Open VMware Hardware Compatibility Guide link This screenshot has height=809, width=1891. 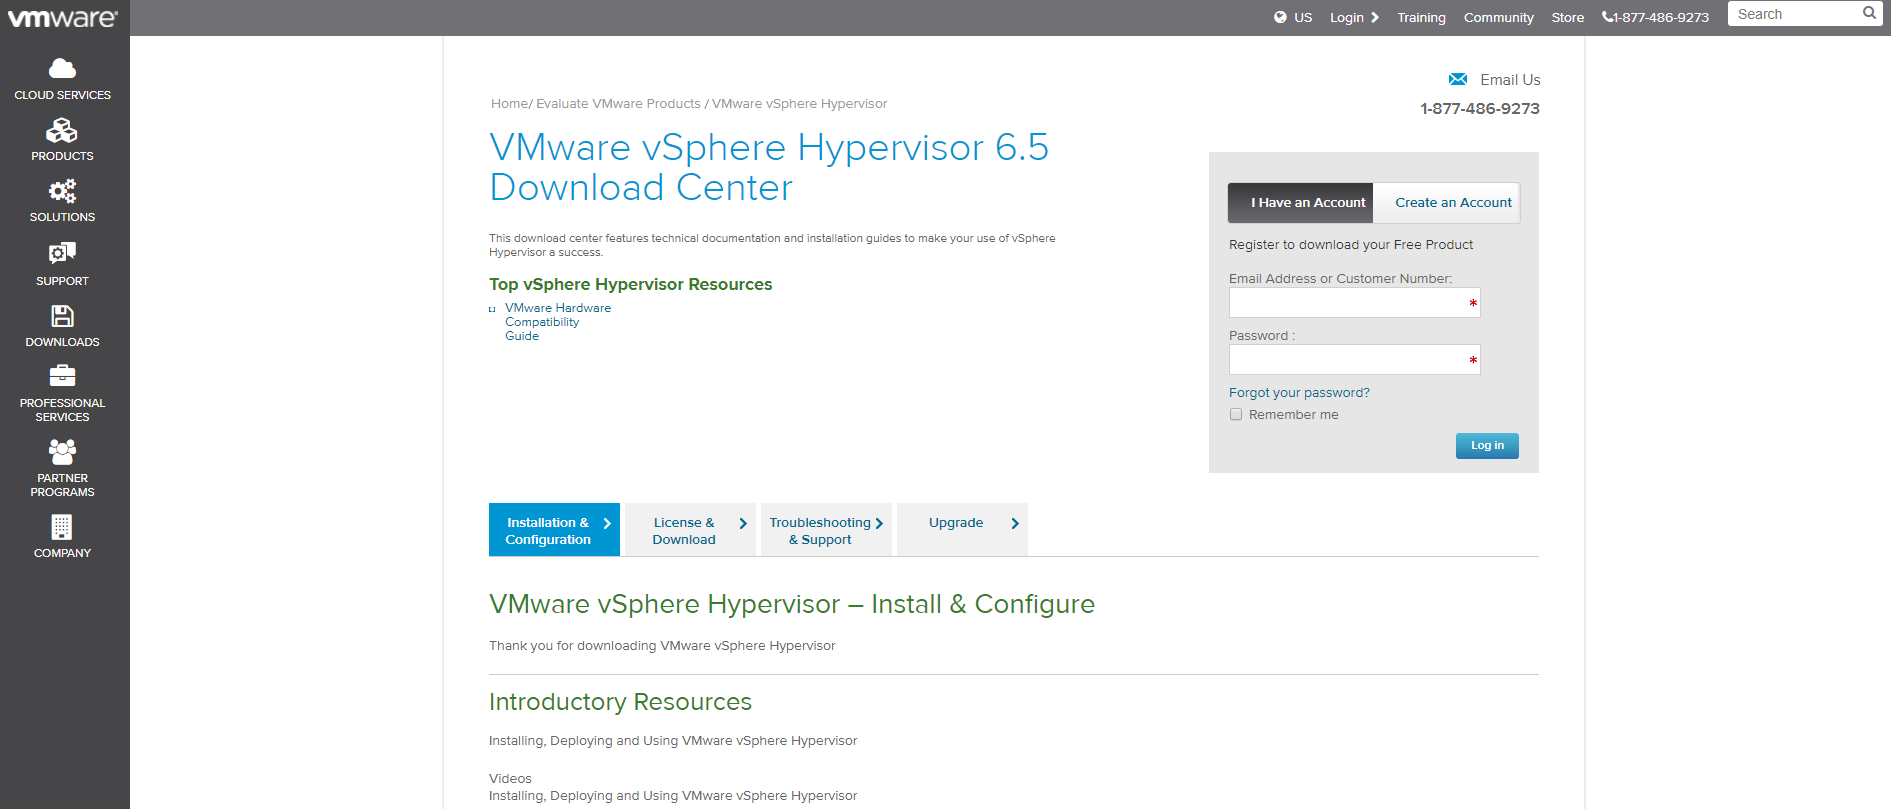pyautogui.click(x=558, y=322)
